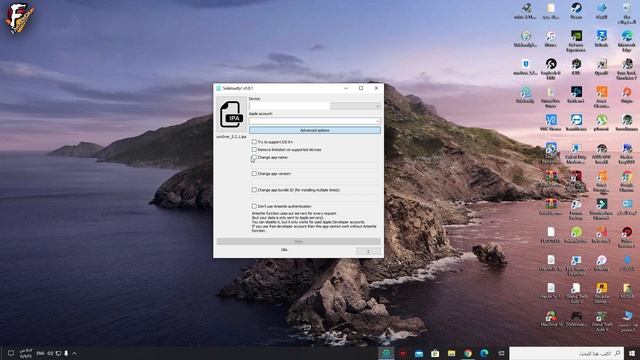Image resolution: width=640 pixels, height=360 pixels.
Task: Click the Advanced options button
Action: click(315, 130)
